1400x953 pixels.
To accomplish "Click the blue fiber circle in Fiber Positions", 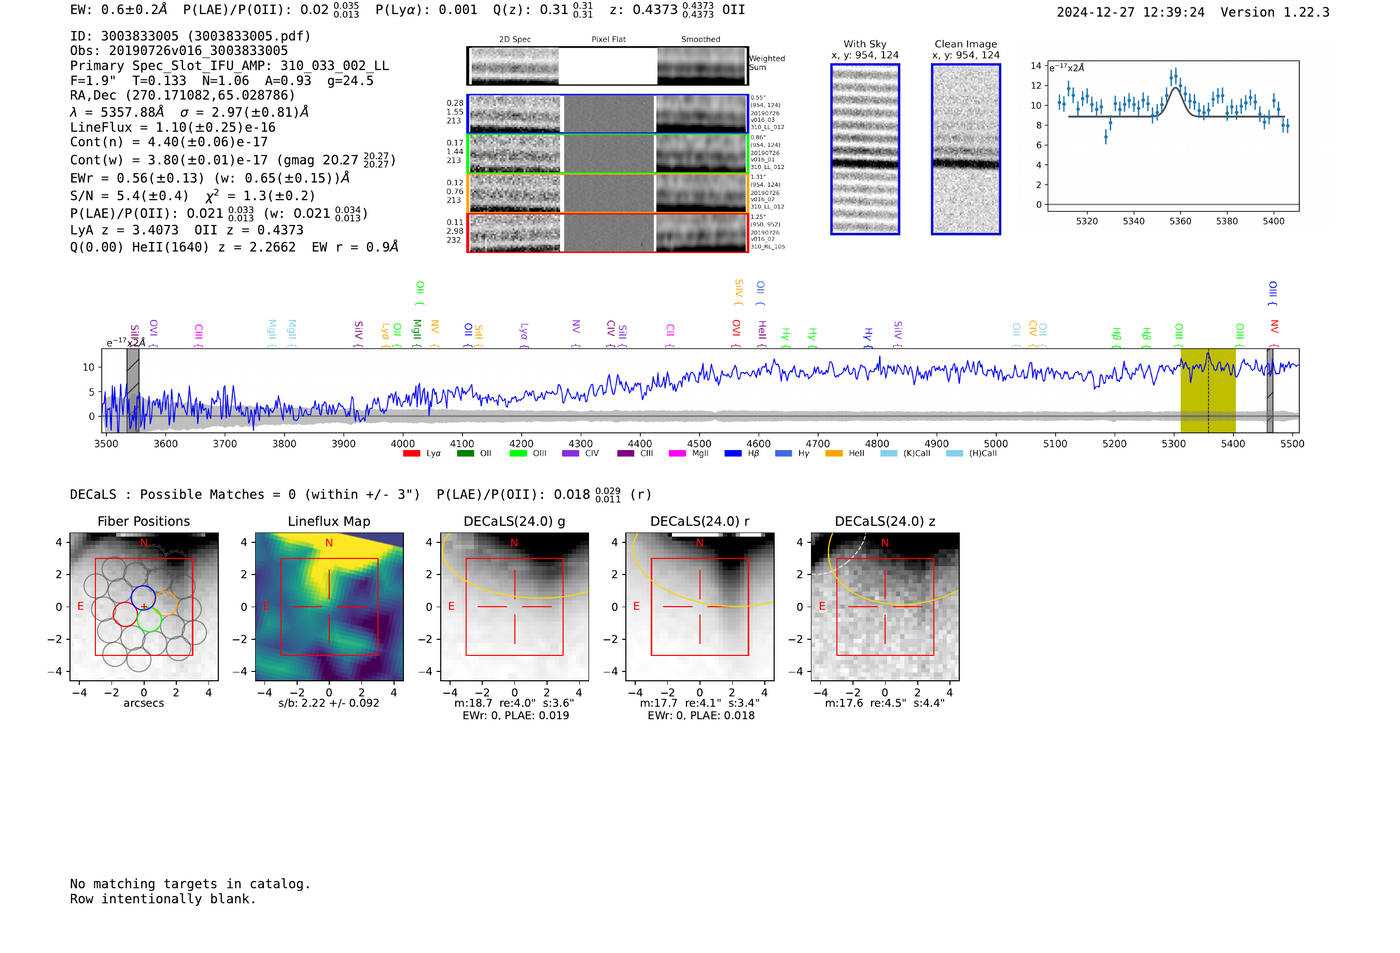I will tap(143, 599).
